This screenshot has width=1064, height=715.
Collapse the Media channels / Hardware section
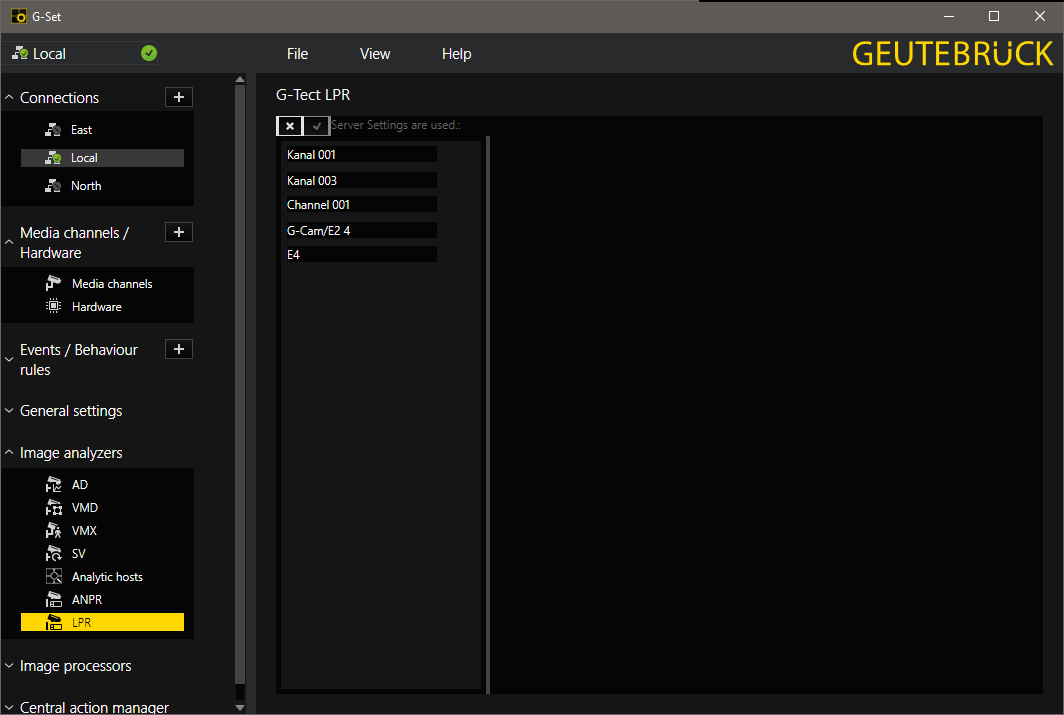click(9, 242)
